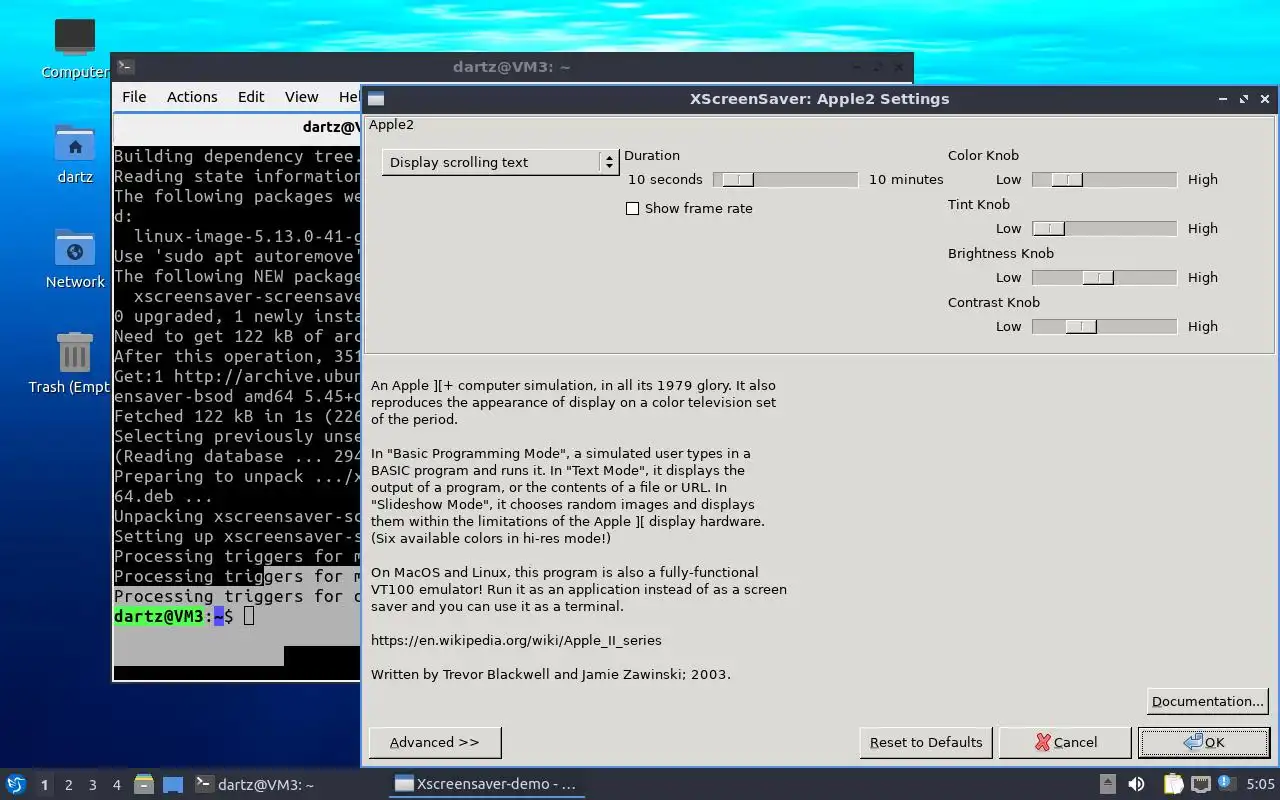Click the Wikipedia Apple_II_series URL text
Viewport: 1280px width, 800px height.
pos(516,640)
